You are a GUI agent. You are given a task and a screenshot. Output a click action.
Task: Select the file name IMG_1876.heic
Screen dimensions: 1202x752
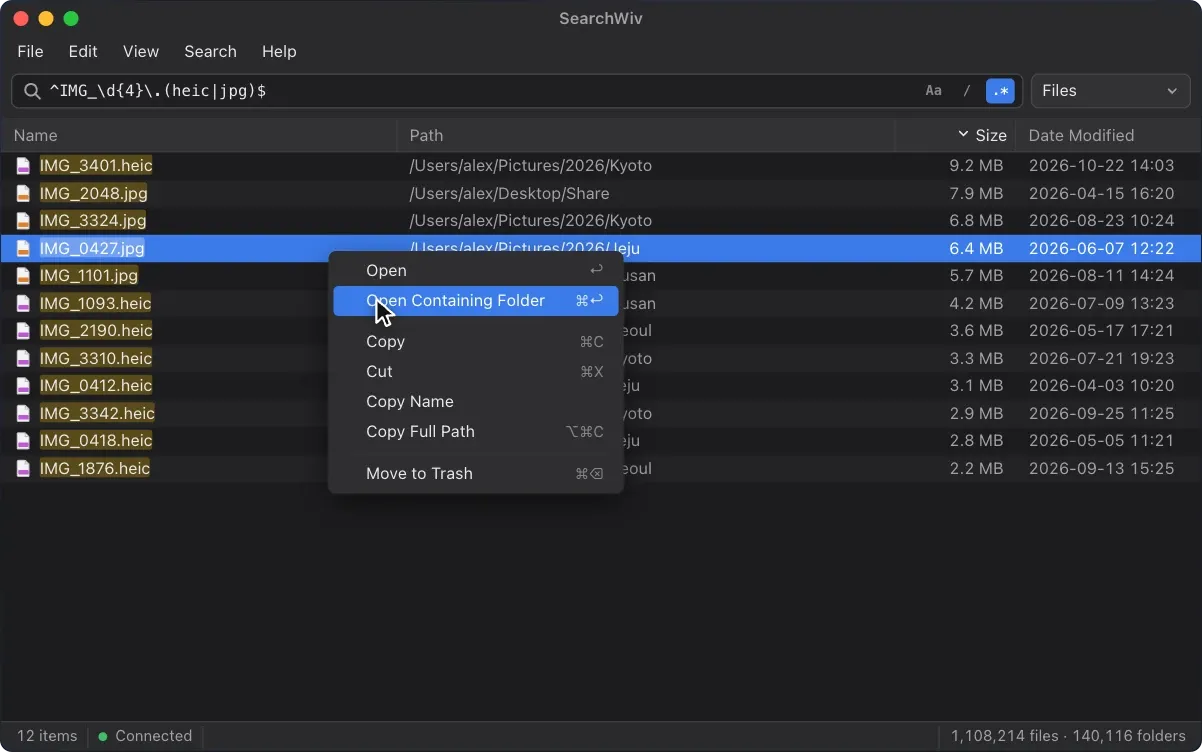[x=95, y=468]
